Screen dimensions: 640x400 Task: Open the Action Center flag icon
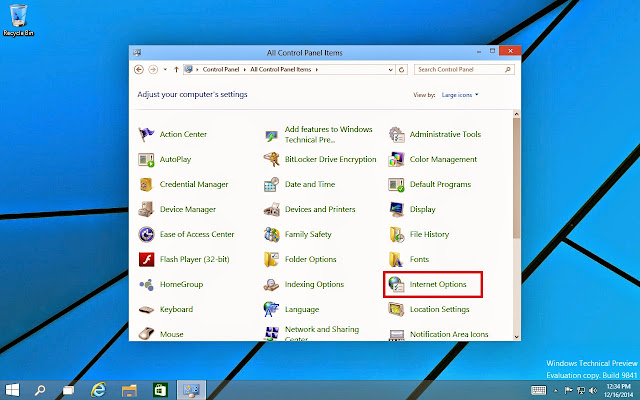click(146, 134)
